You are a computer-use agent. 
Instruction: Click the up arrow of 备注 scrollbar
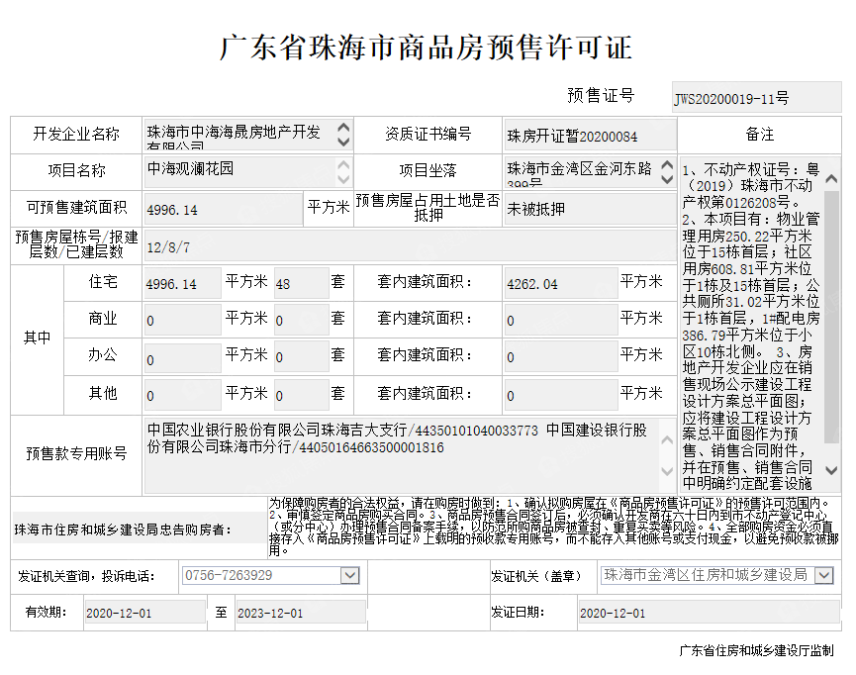pos(831,178)
